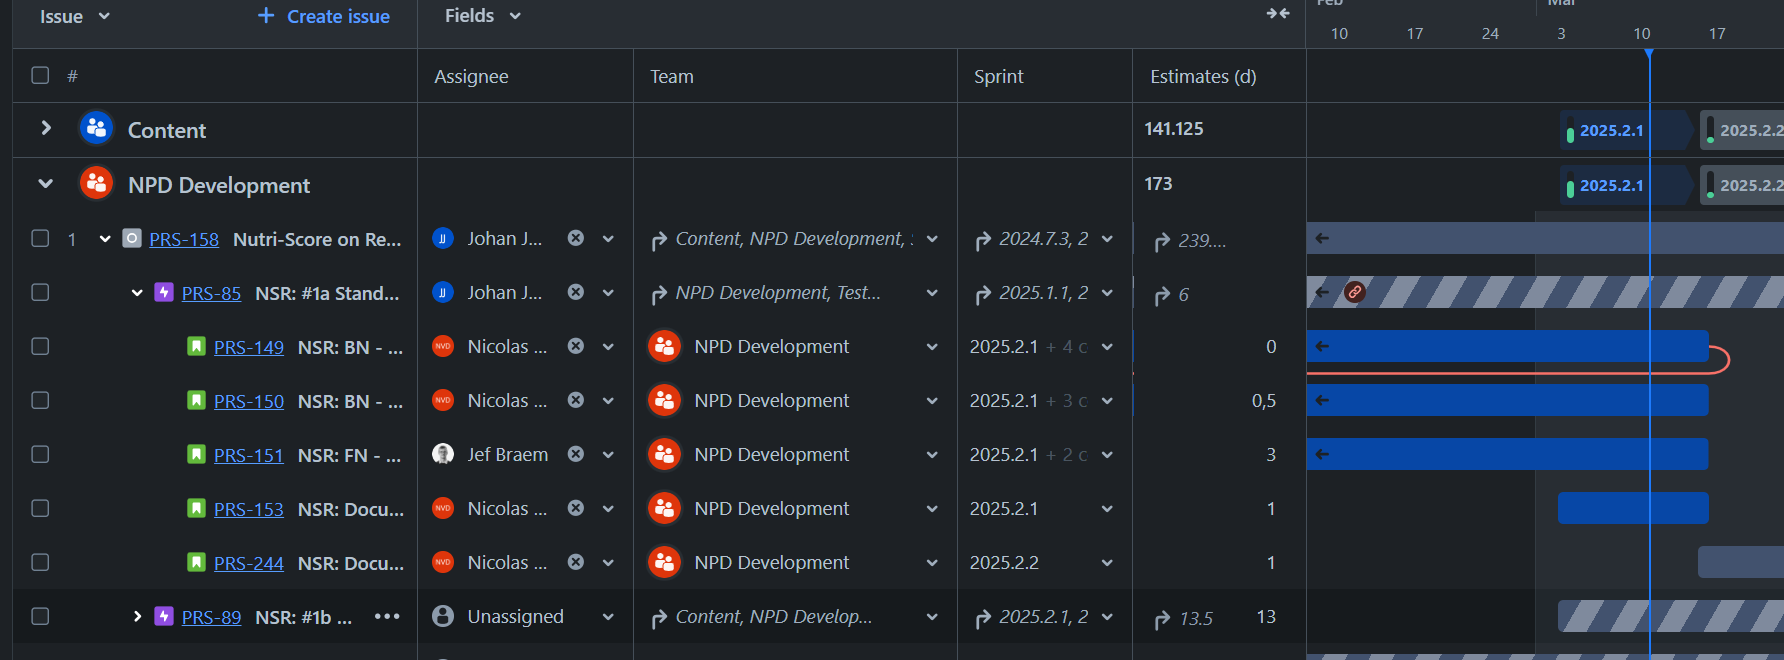Remove Jef Braem as assignee
Screen dimensions: 1784x660
coord(576,454)
